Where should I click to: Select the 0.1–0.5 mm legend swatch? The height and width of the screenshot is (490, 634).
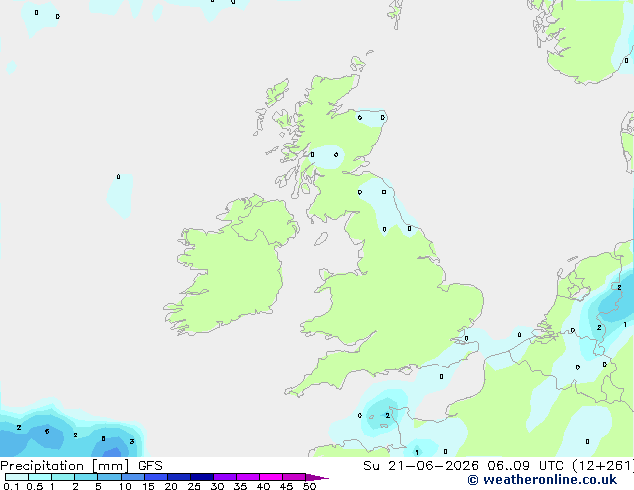click(x=17, y=477)
